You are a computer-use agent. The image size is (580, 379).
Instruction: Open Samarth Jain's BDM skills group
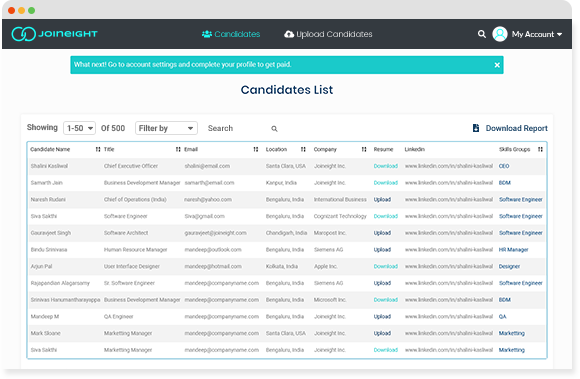click(505, 183)
